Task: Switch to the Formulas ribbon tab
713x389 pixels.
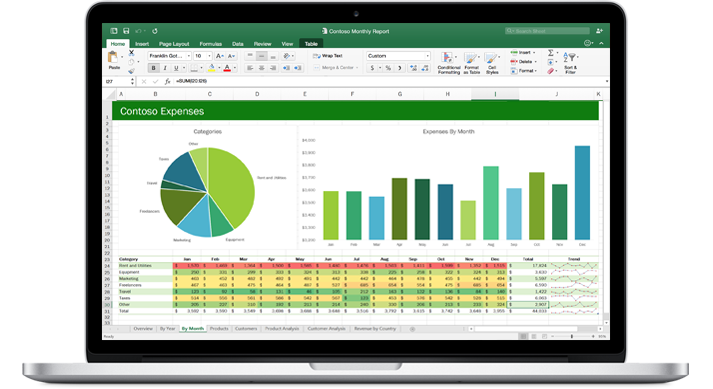Action: click(x=211, y=44)
